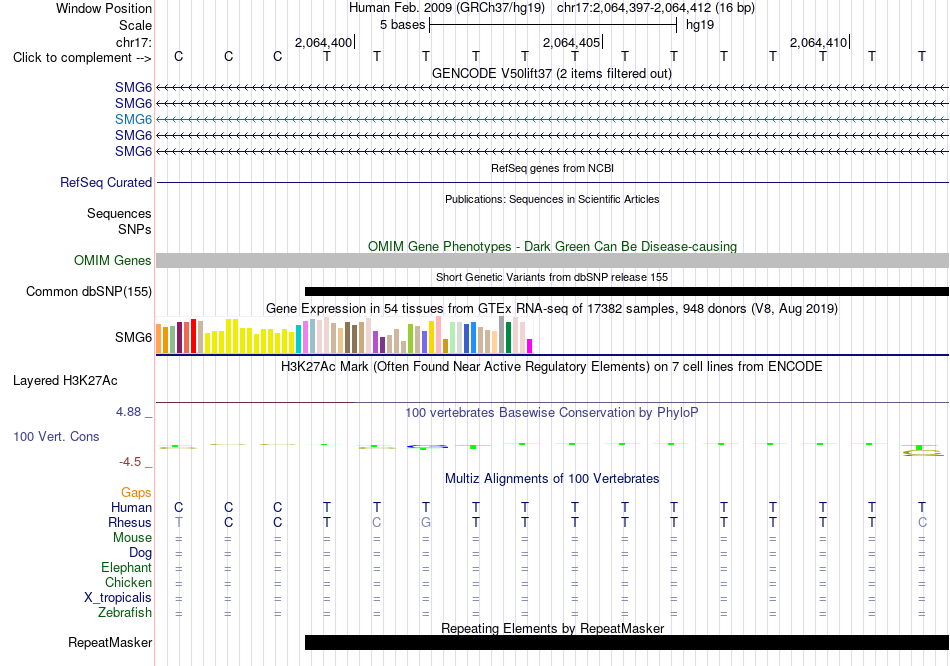Click the bright red GTEx expression bar
Image resolution: width=950 pixels, height=666 pixels.
click(x=193, y=336)
